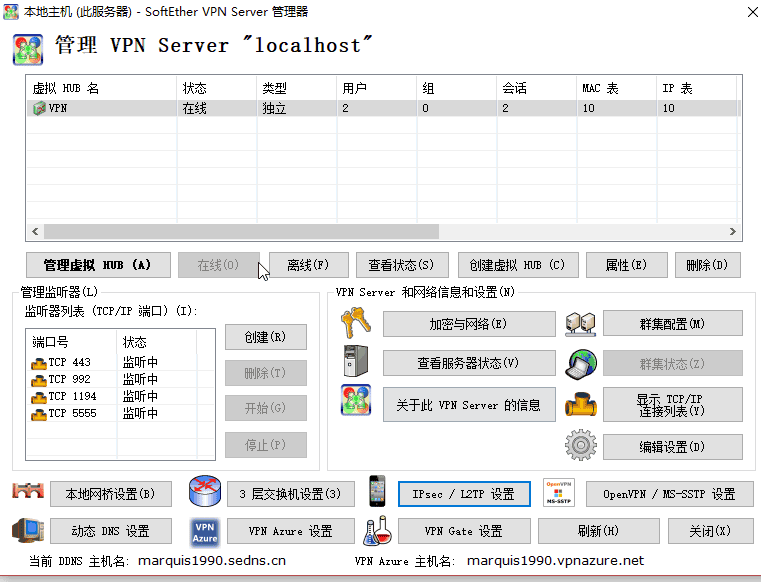Click 显示 TCP/IP 连接列表(Y) button

coord(673,404)
